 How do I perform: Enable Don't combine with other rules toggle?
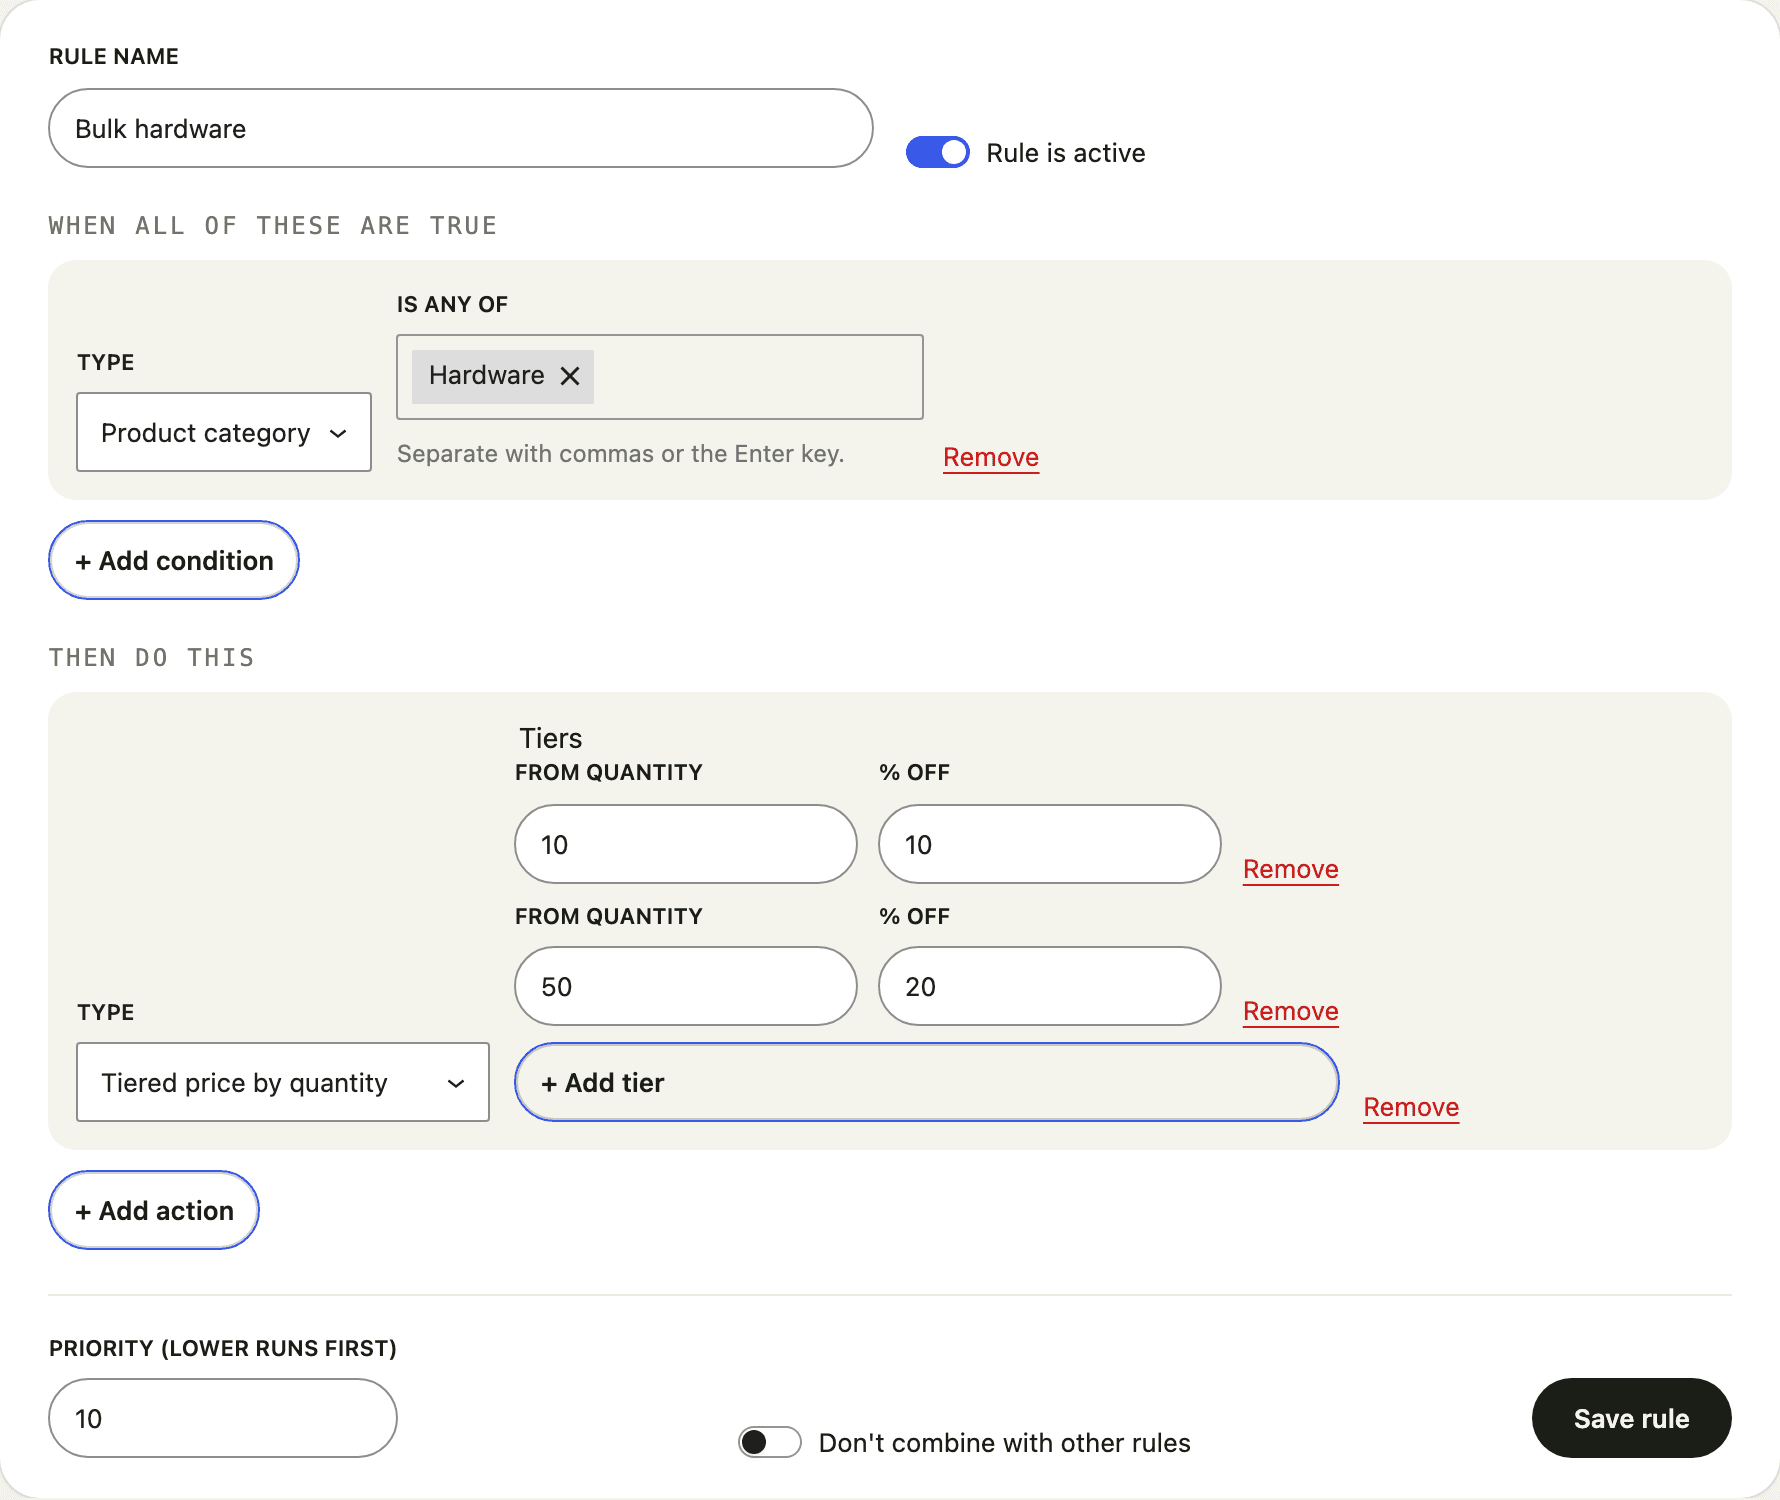click(769, 1442)
